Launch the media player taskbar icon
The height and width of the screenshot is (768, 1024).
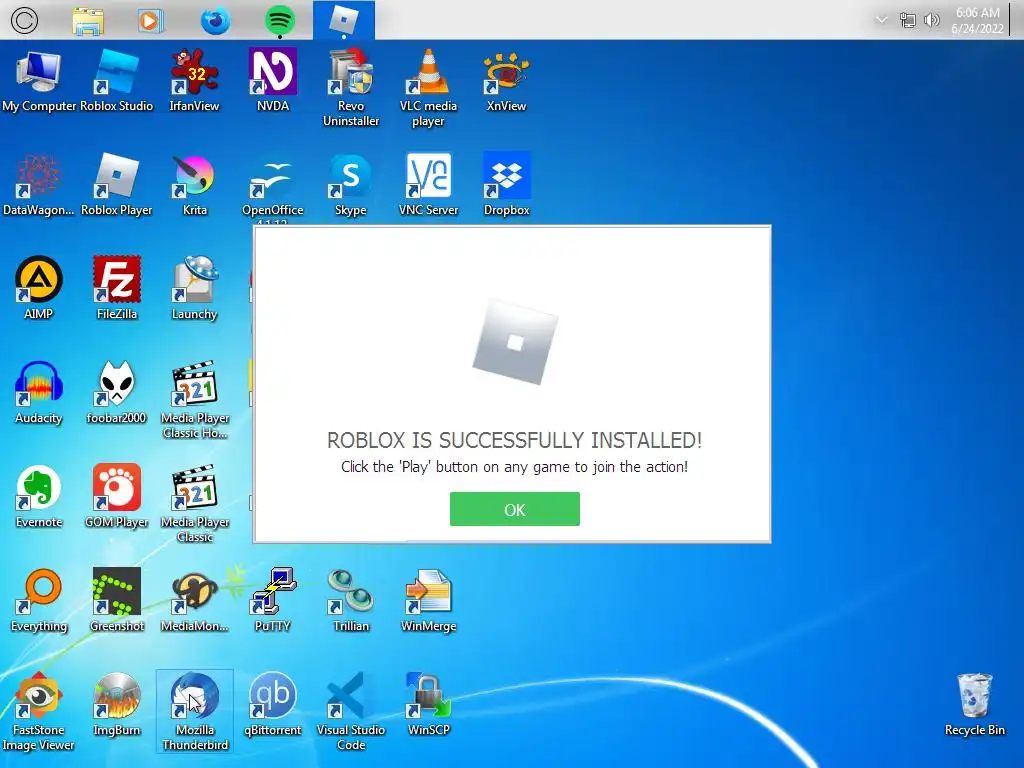point(150,21)
